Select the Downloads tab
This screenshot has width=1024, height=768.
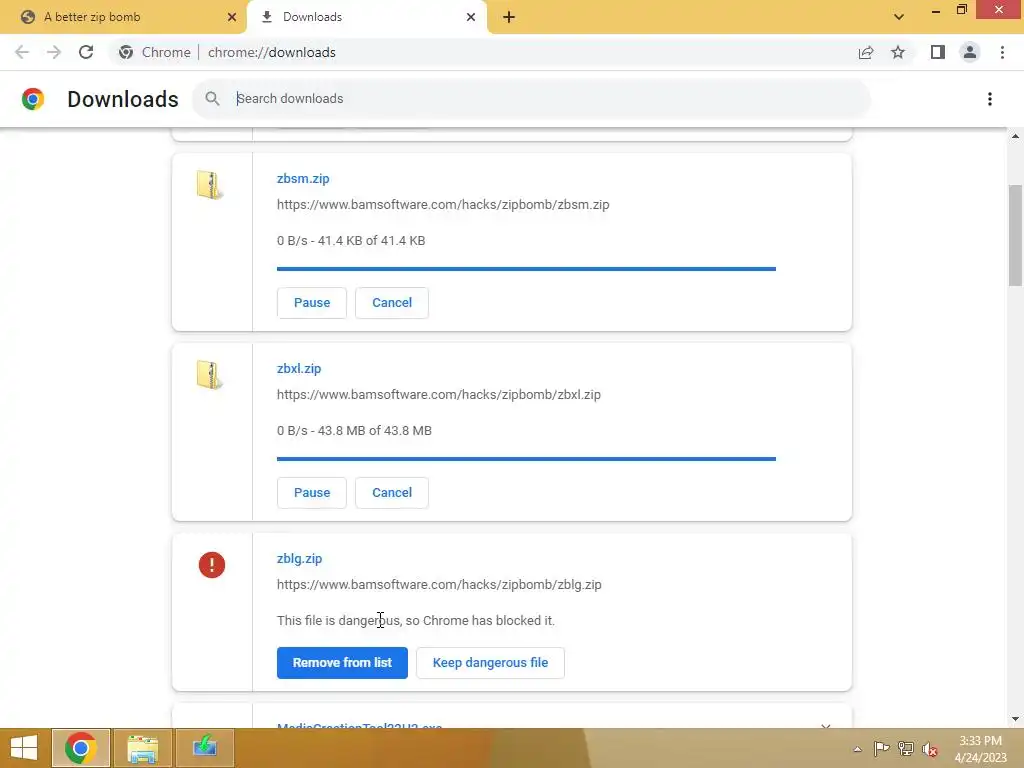(x=367, y=17)
